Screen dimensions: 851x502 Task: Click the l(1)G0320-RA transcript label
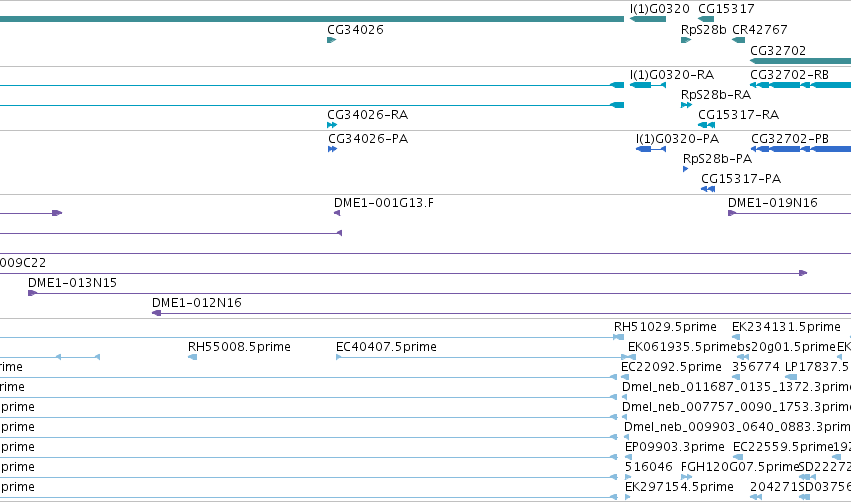[x=672, y=75]
